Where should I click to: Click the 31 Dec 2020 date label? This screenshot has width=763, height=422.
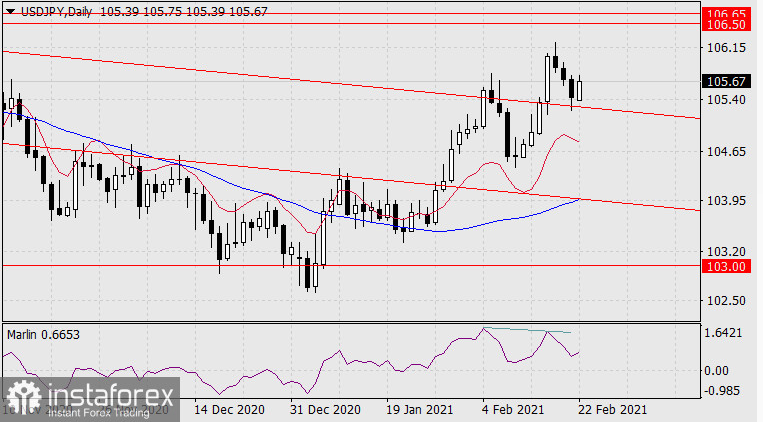326,410
